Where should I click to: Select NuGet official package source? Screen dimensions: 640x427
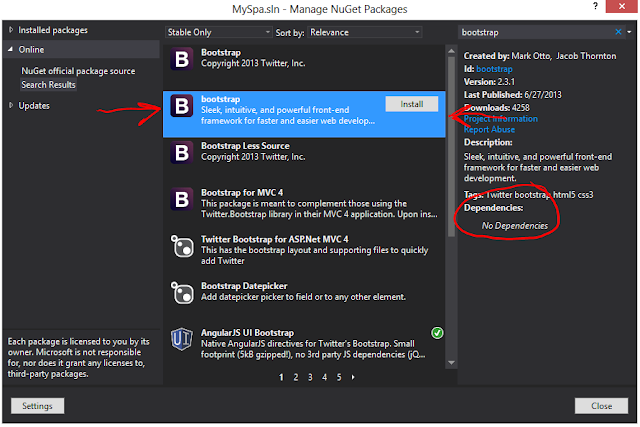(x=78, y=71)
